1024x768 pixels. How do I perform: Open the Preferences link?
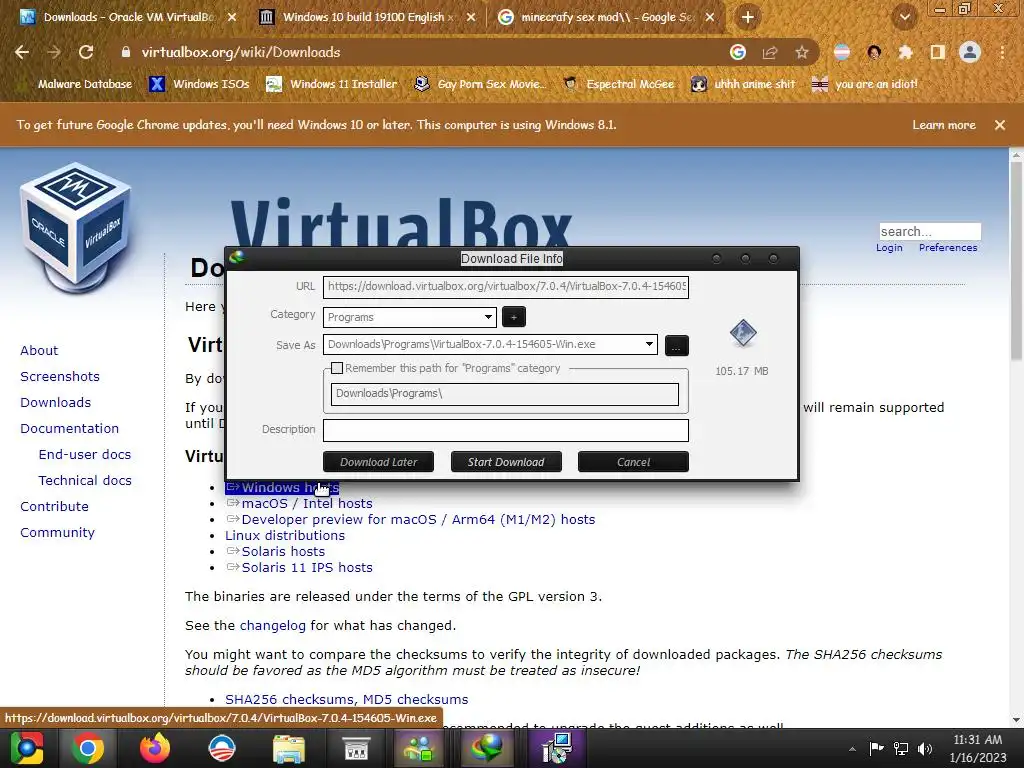948,248
